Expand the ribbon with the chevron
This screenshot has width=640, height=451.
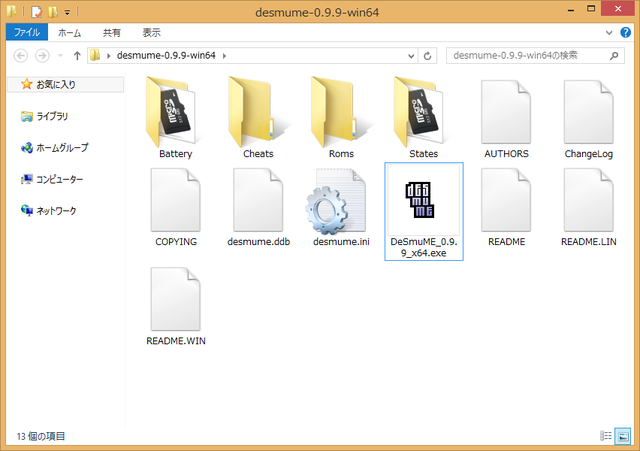(x=609, y=33)
